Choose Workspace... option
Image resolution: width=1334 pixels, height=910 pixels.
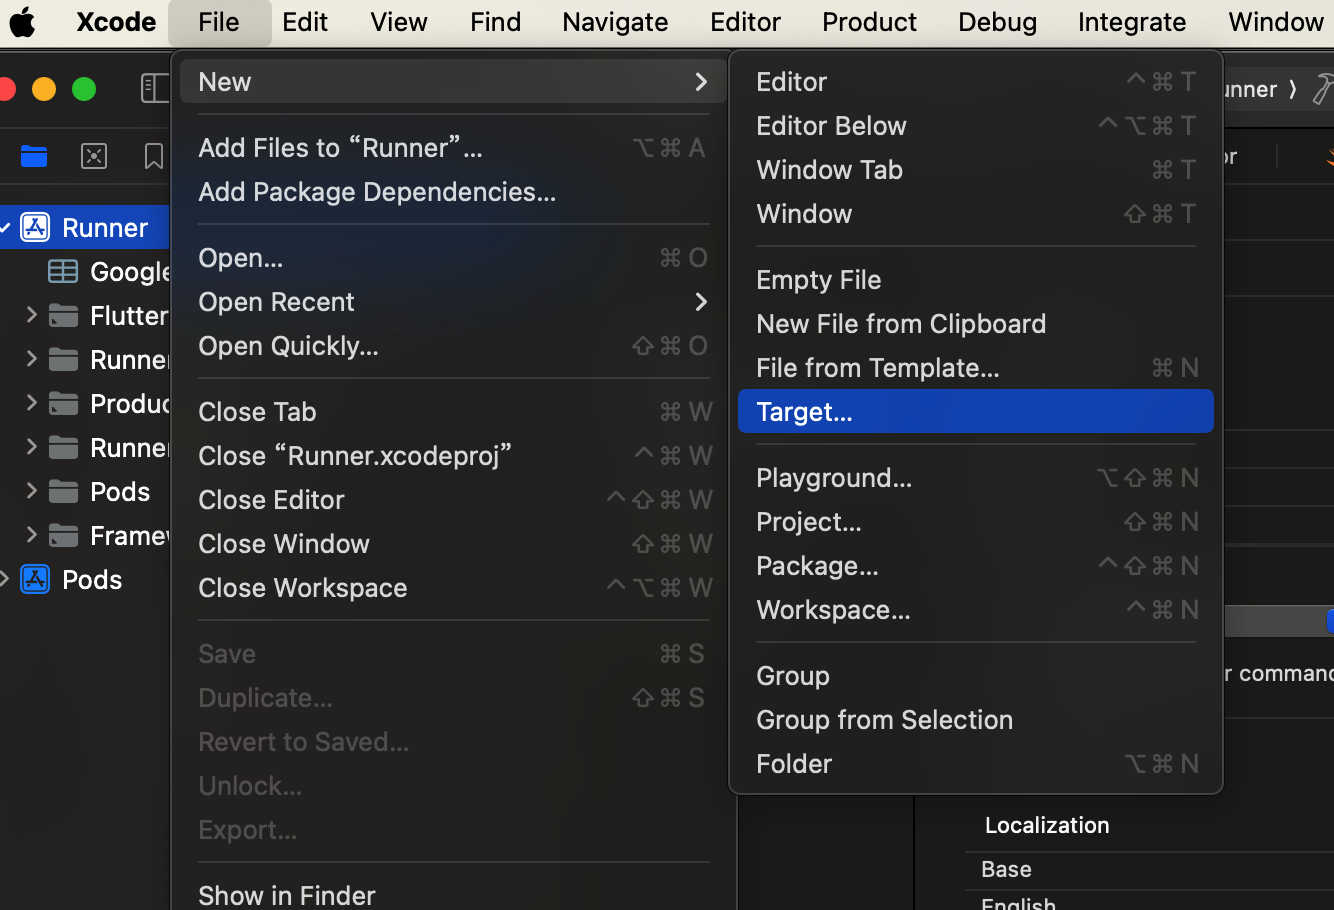click(x=975, y=609)
